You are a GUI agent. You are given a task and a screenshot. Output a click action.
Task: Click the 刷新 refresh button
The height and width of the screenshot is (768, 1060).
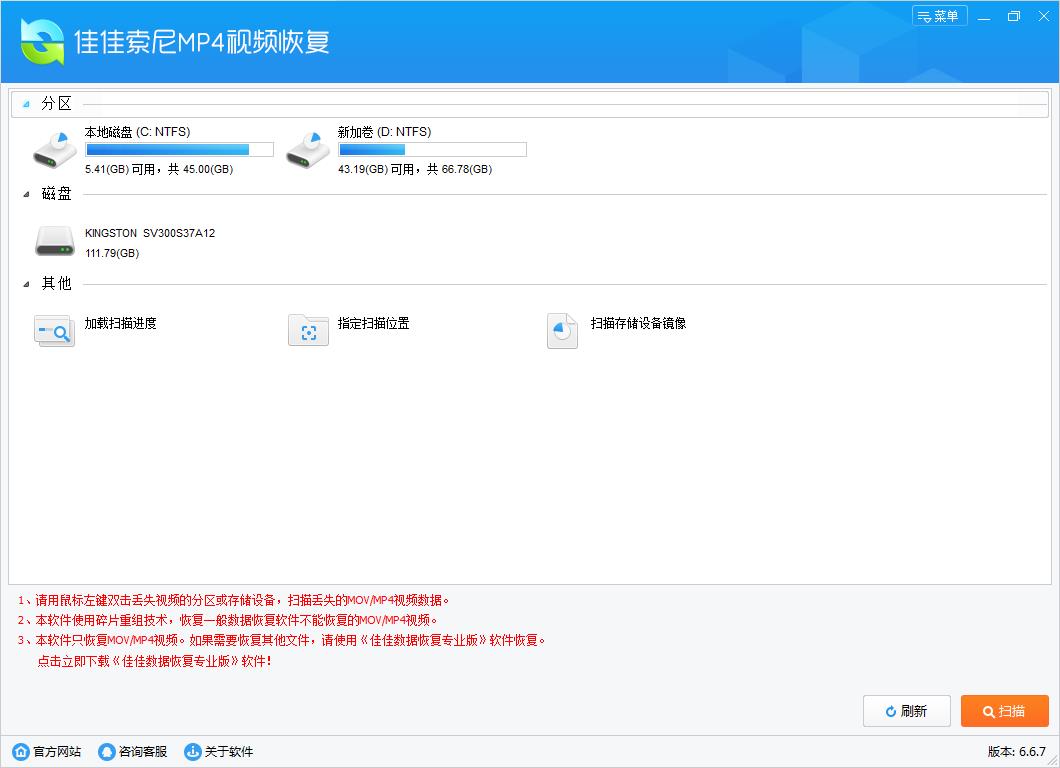click(x=906, y=711)
